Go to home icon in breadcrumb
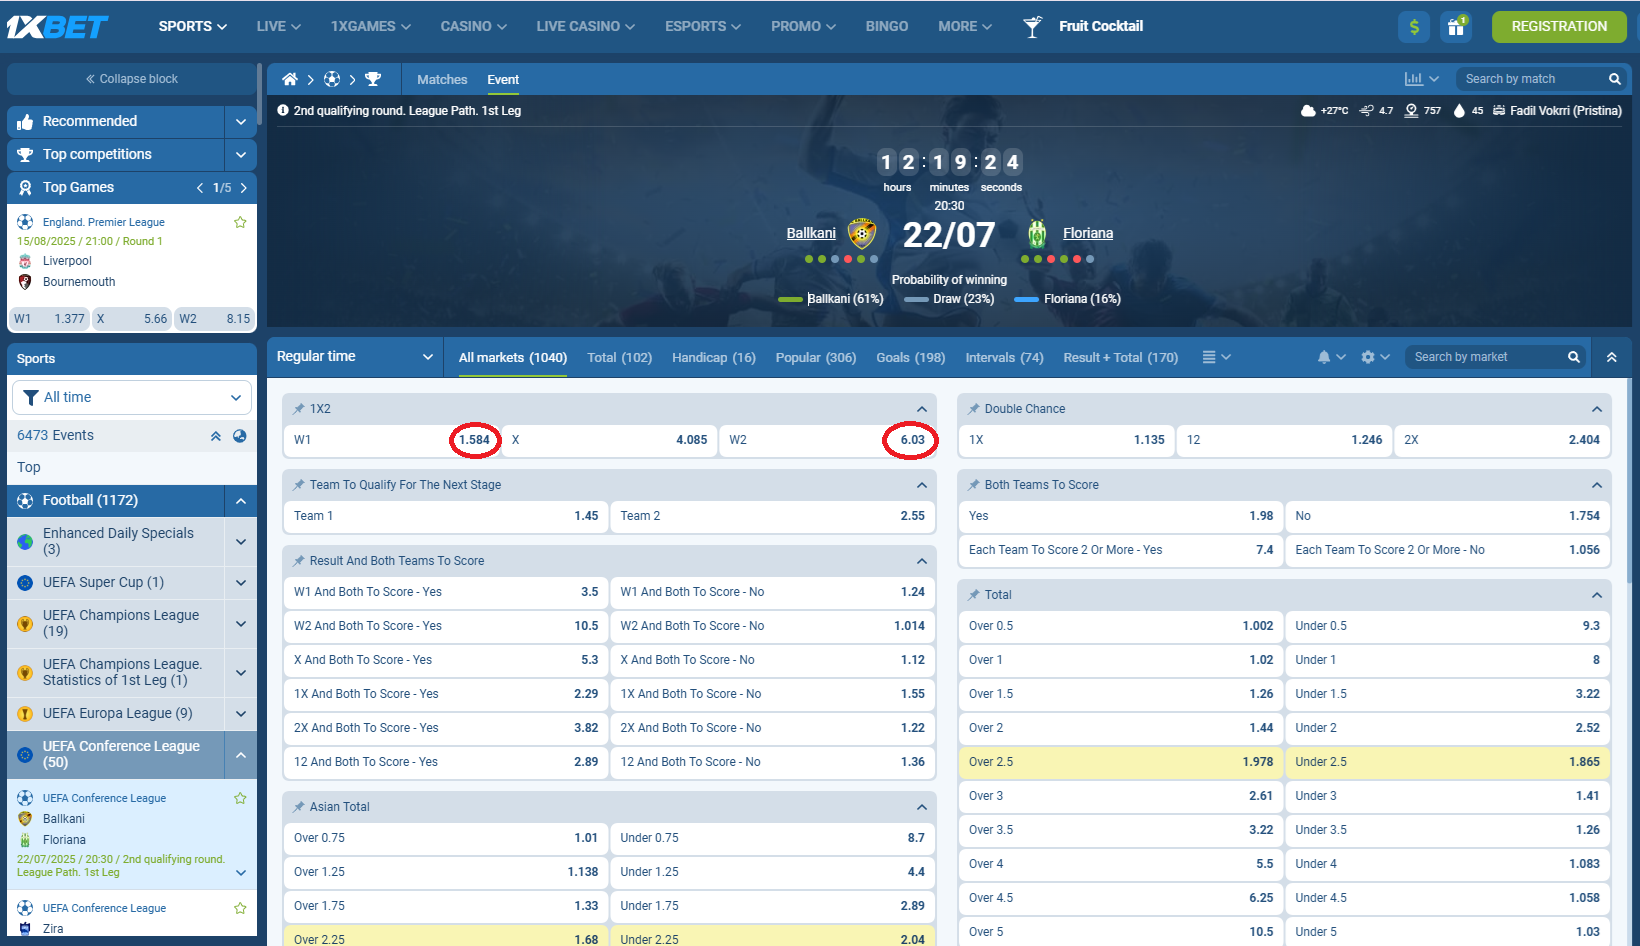The height and width of the screenshot is (946, 1640). [290, 79]
